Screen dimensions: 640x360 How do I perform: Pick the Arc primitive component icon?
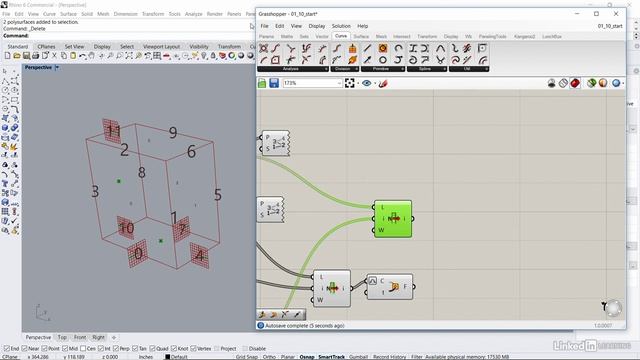click(398, 48)
